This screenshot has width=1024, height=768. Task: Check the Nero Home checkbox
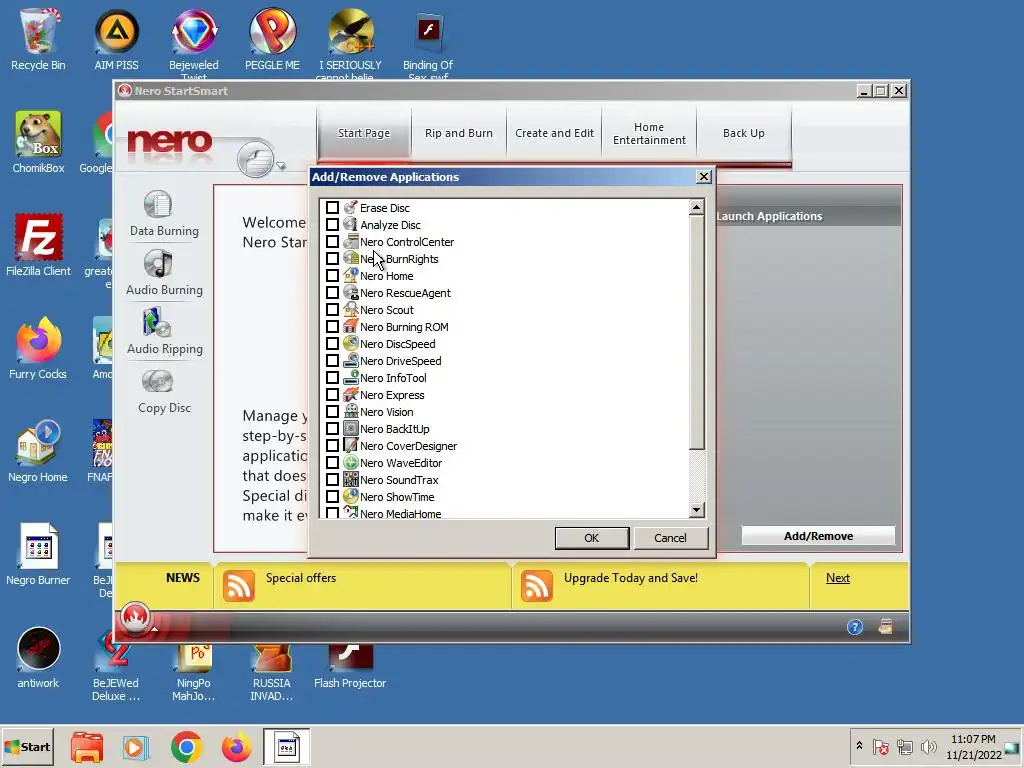[x=332, y=276]
